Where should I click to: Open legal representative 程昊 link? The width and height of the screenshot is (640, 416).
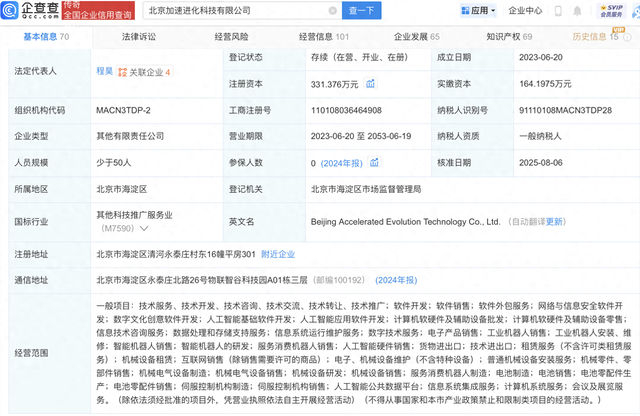tap(104, 71)
